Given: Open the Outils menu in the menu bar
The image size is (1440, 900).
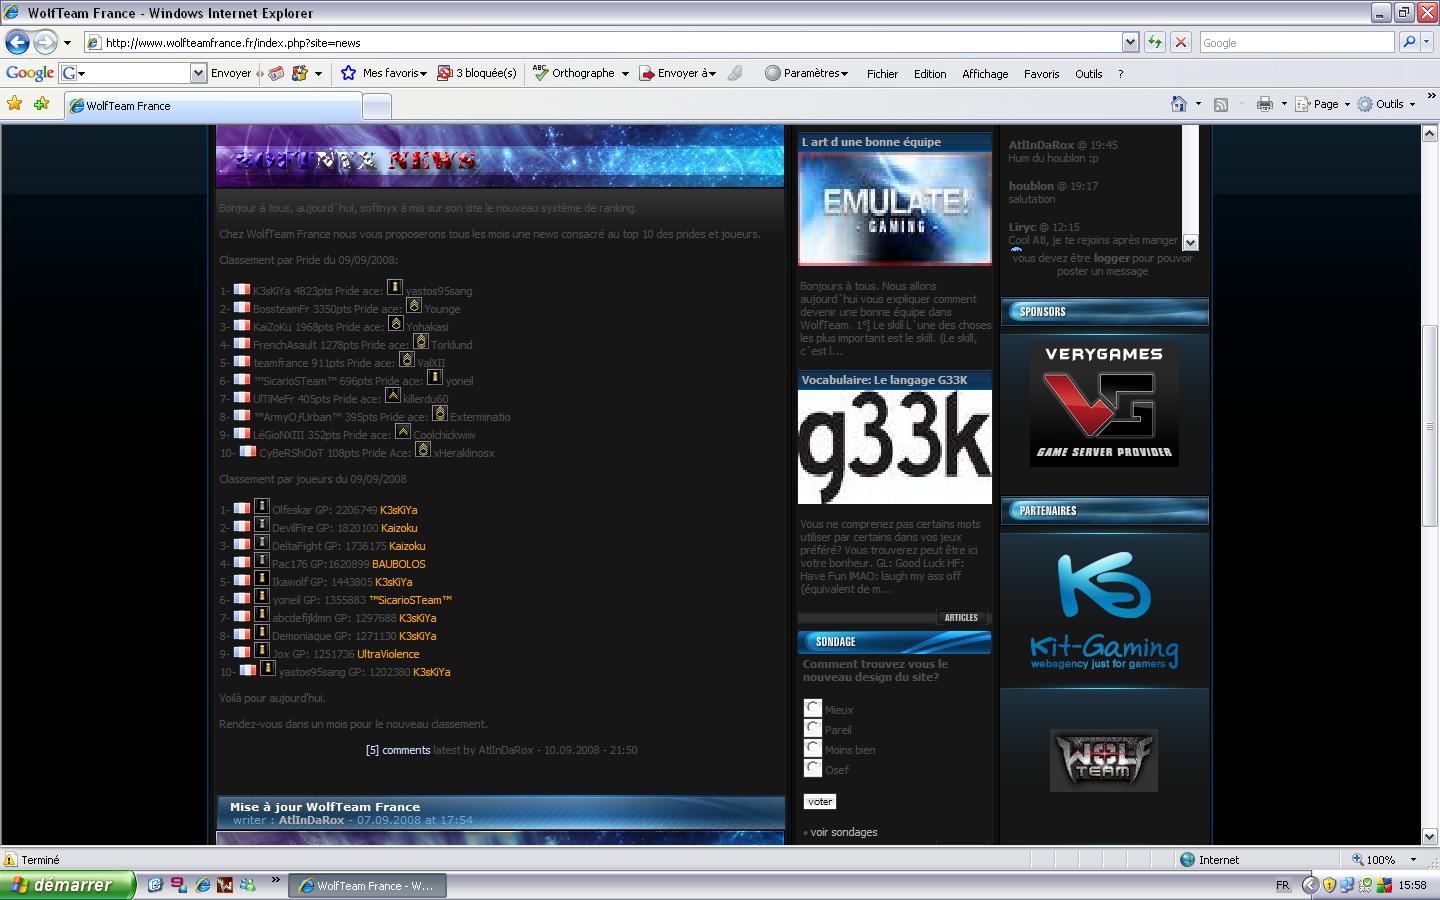Looking at the screenshot, I should [1089, 74].
